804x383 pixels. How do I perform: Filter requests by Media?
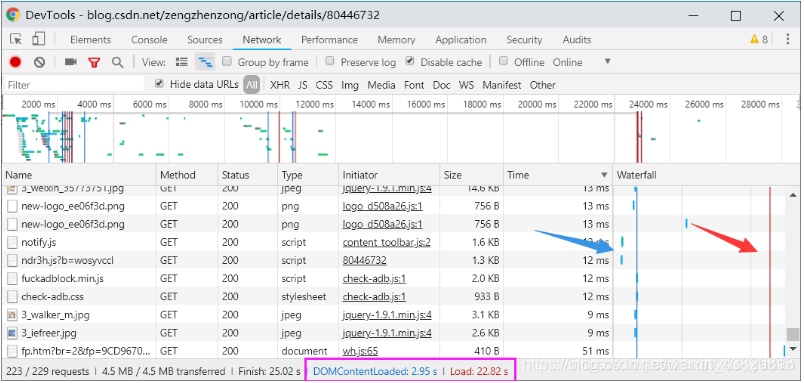[381, 85]
